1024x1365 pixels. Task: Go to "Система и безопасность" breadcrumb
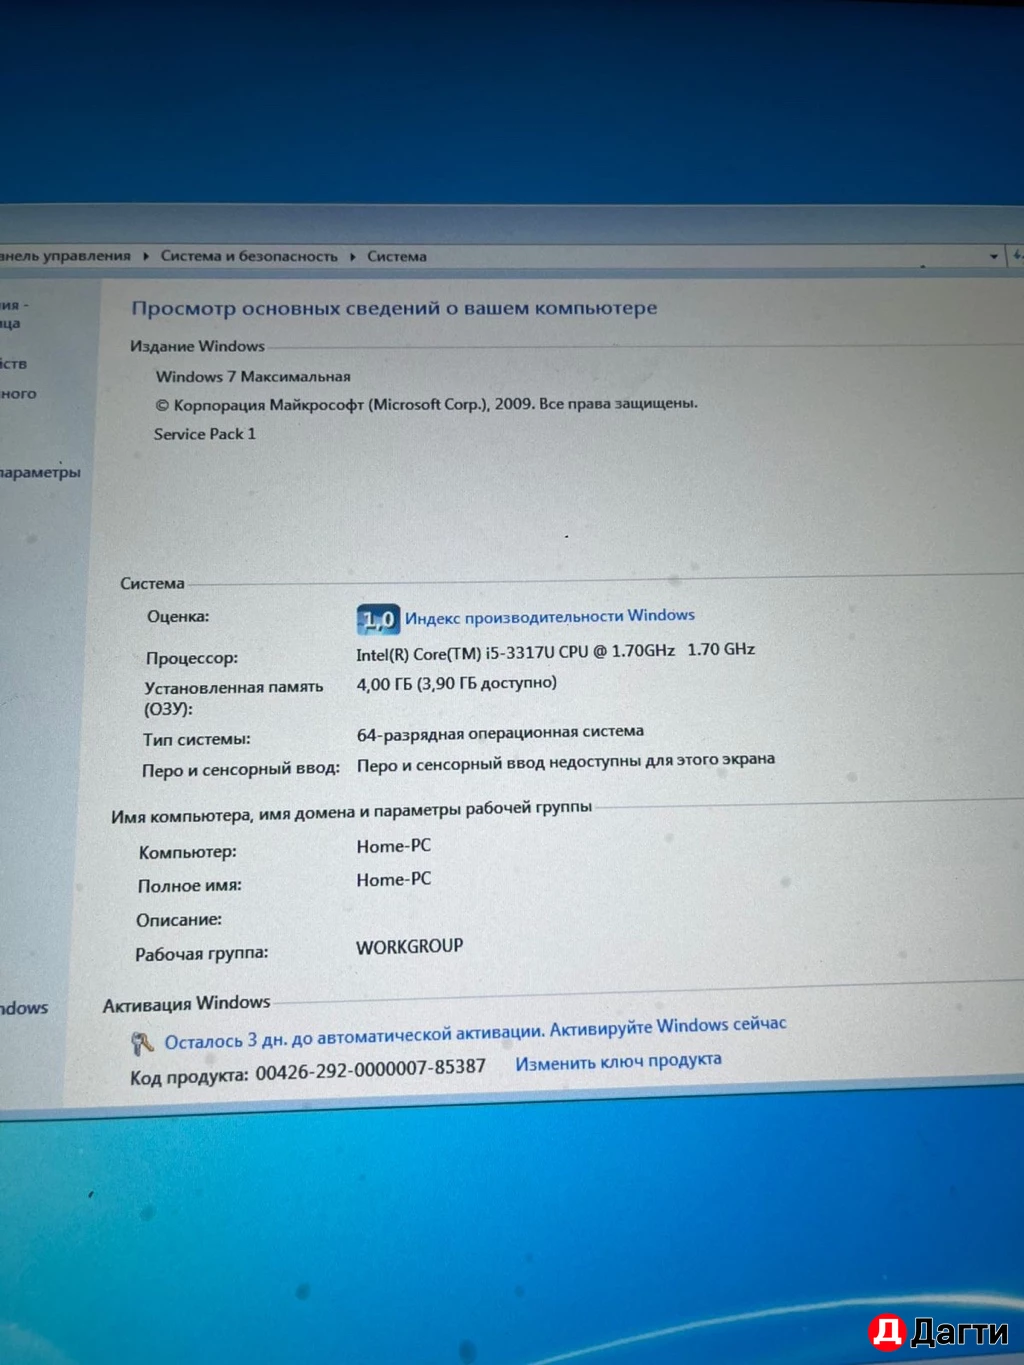[x=249, y=256]
